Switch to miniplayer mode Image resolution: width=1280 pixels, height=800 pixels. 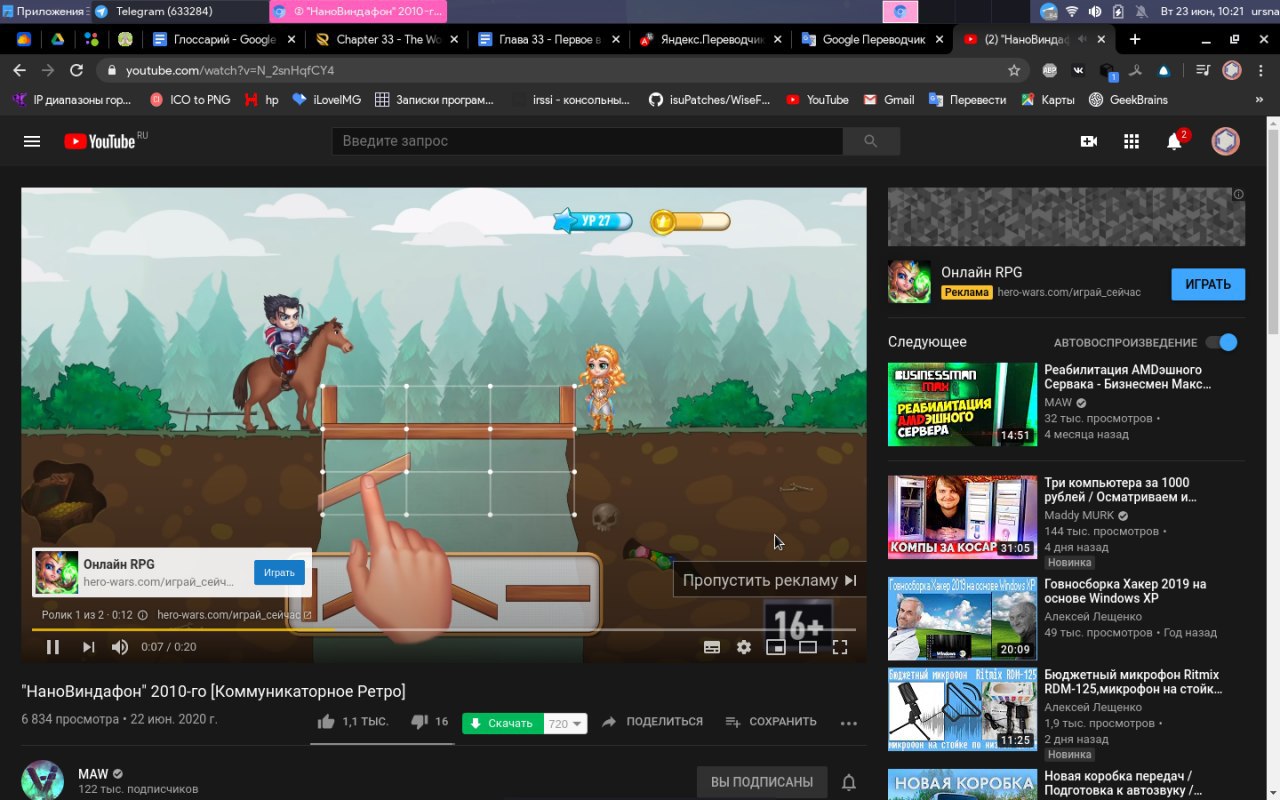(775, 647)
